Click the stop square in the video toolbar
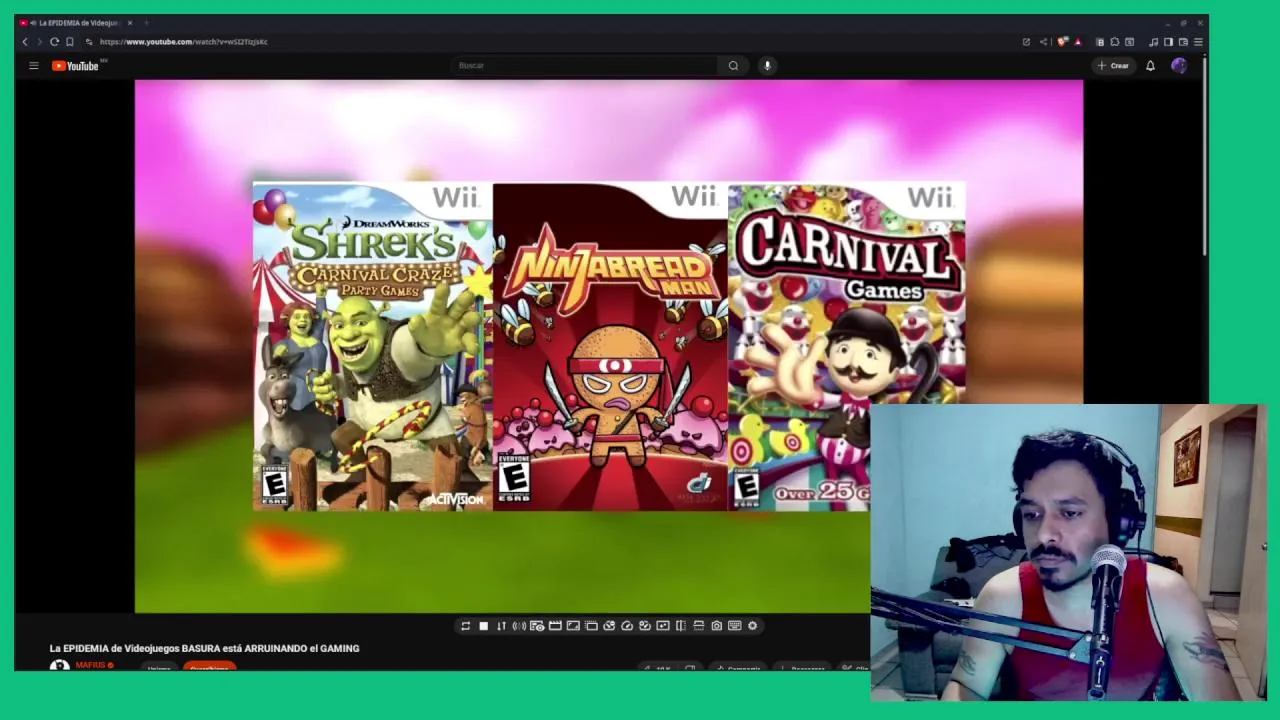This screenshot has height=720, width=1280. [x=484, y=626]
